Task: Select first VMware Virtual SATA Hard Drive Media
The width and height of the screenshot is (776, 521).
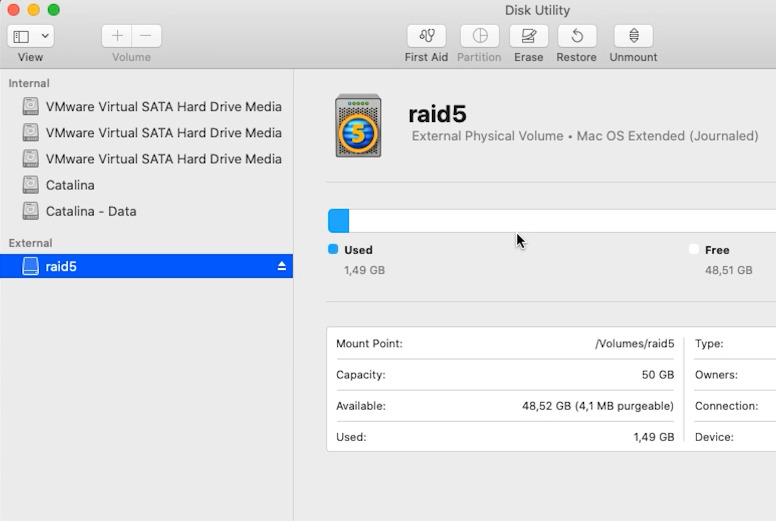Action: click(x=146, y=106)
